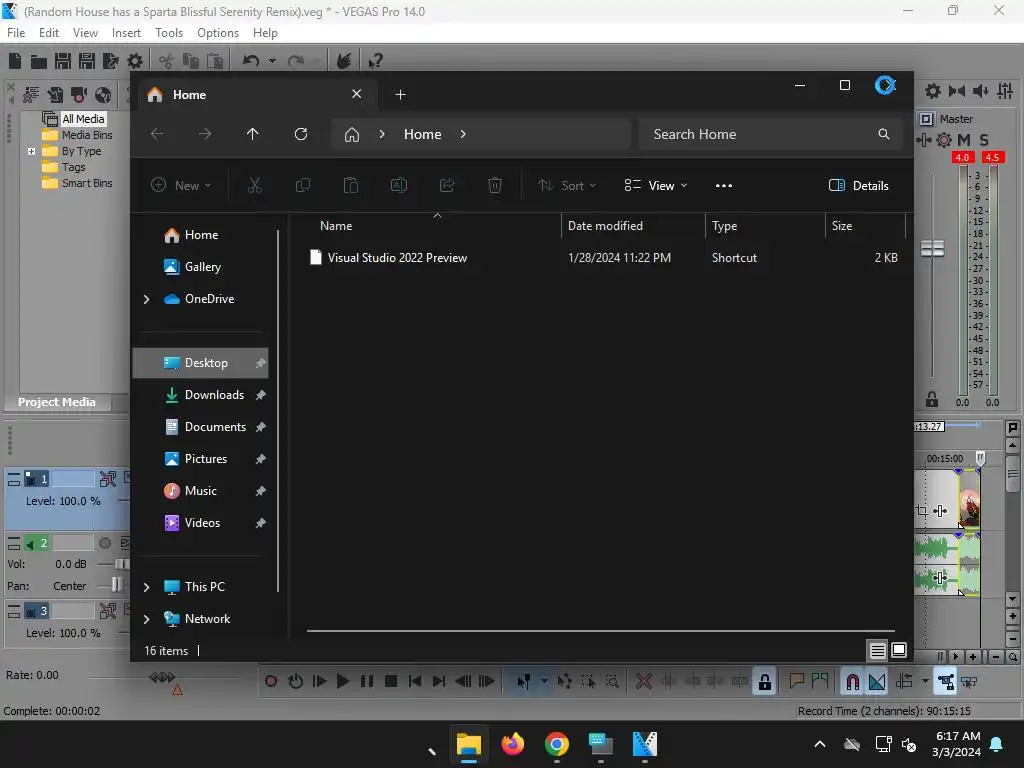The image size is (1024, 768).
Task: Expand the By Type folder in Project Media
Action: click(31, 152)
